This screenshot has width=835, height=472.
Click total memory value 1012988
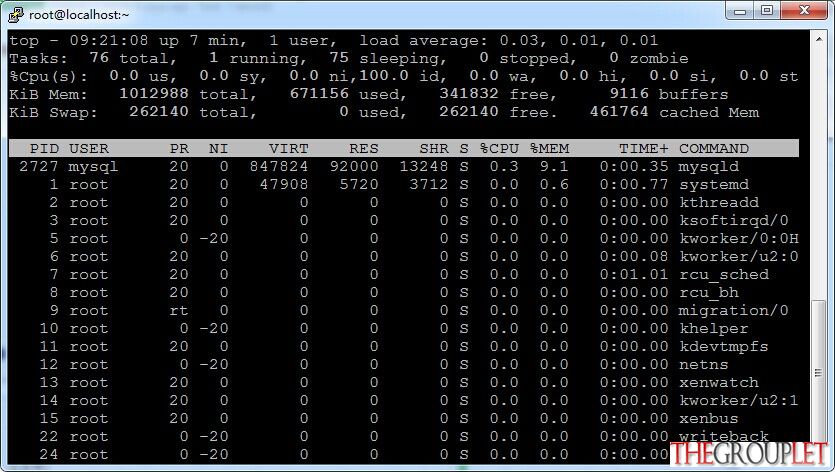click(x=154, y=94)
